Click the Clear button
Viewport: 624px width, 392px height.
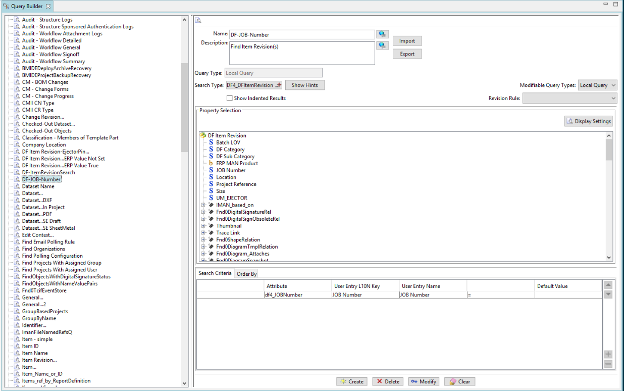460,381
